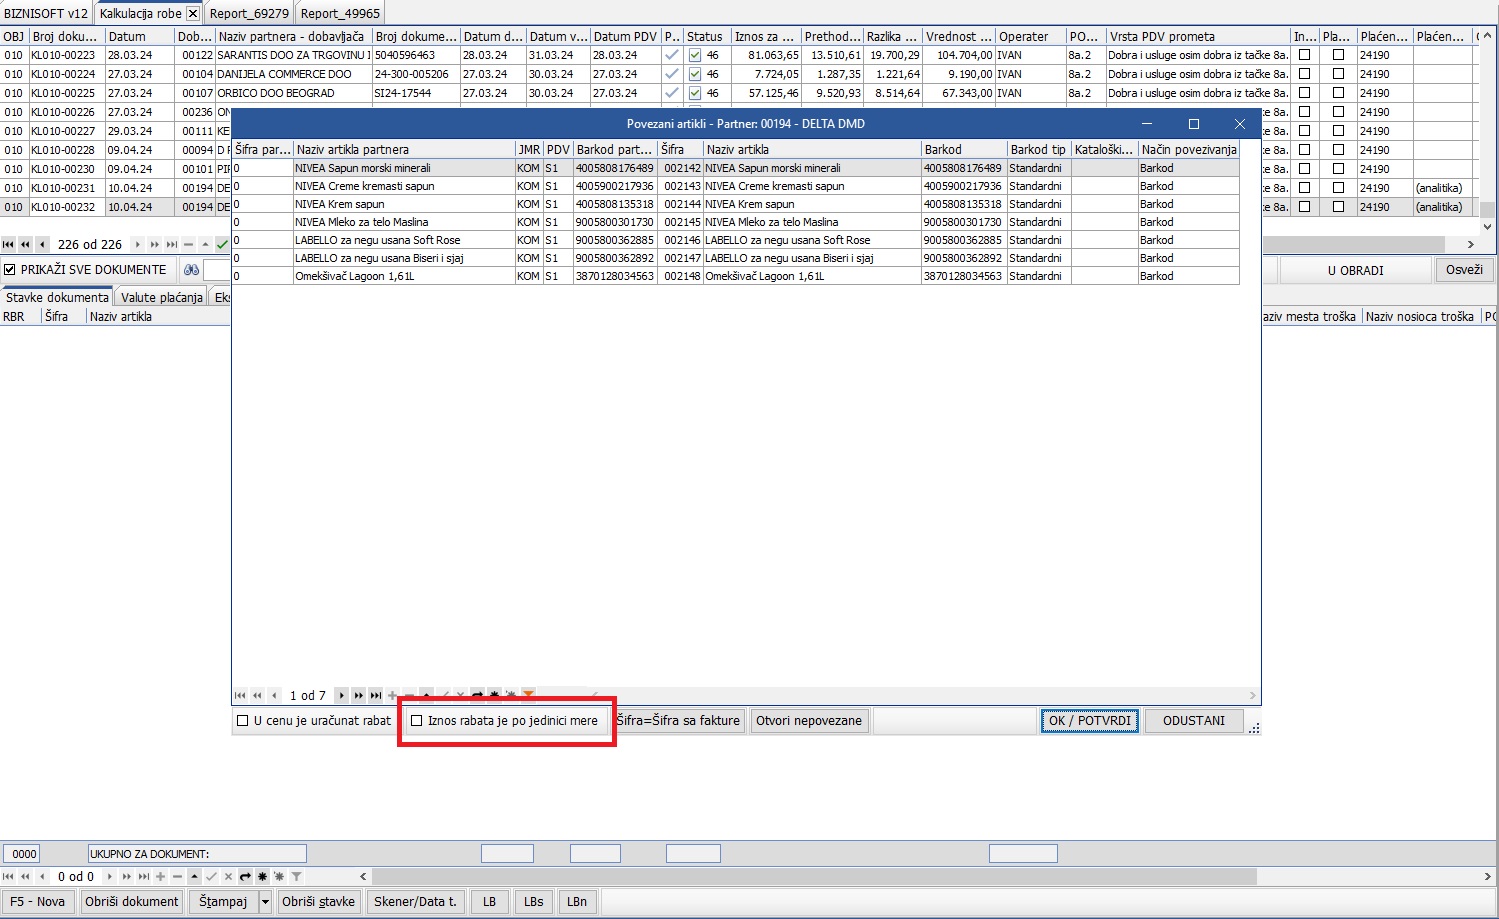Click refresh arrow in bottom stavke navigator

point(245,877)
